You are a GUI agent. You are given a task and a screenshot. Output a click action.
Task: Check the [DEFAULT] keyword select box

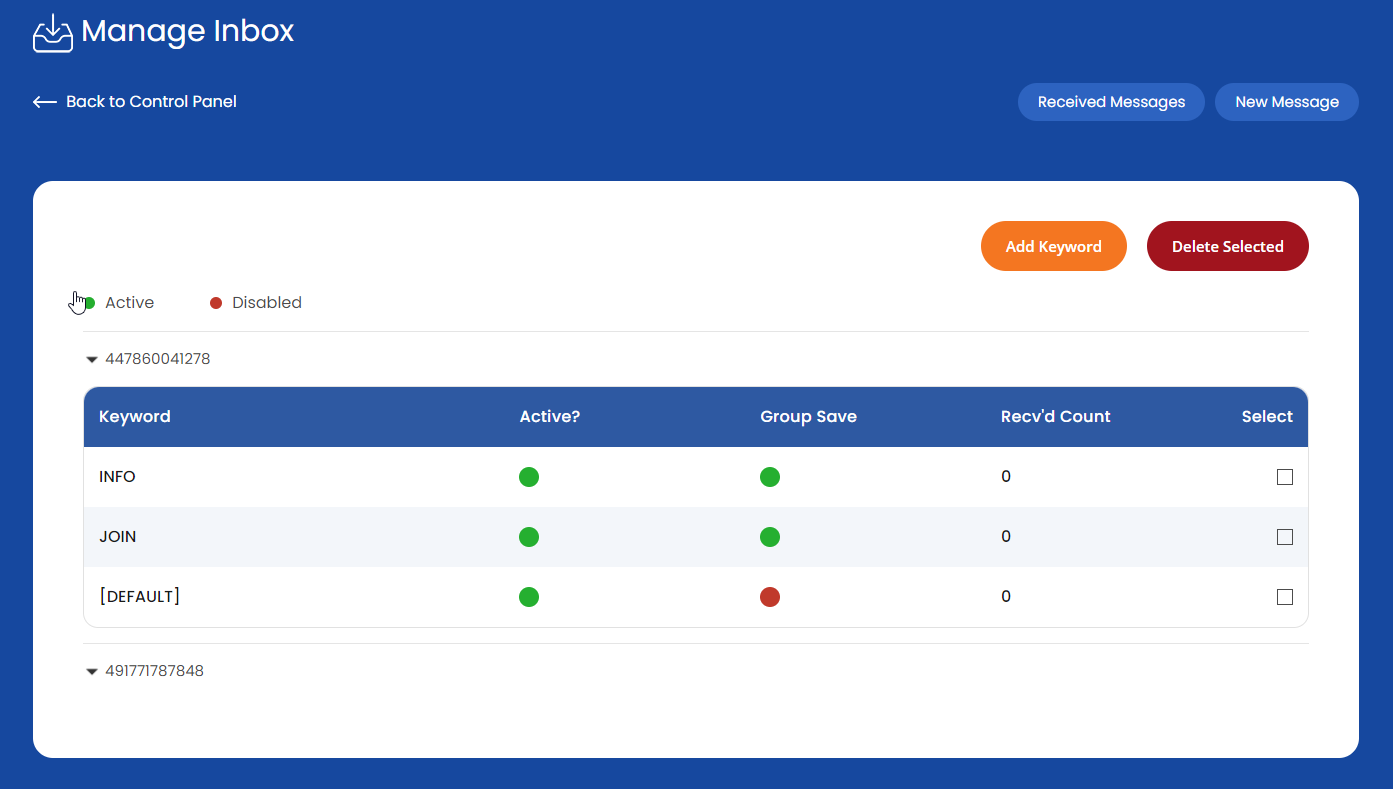coord(1284,597)
